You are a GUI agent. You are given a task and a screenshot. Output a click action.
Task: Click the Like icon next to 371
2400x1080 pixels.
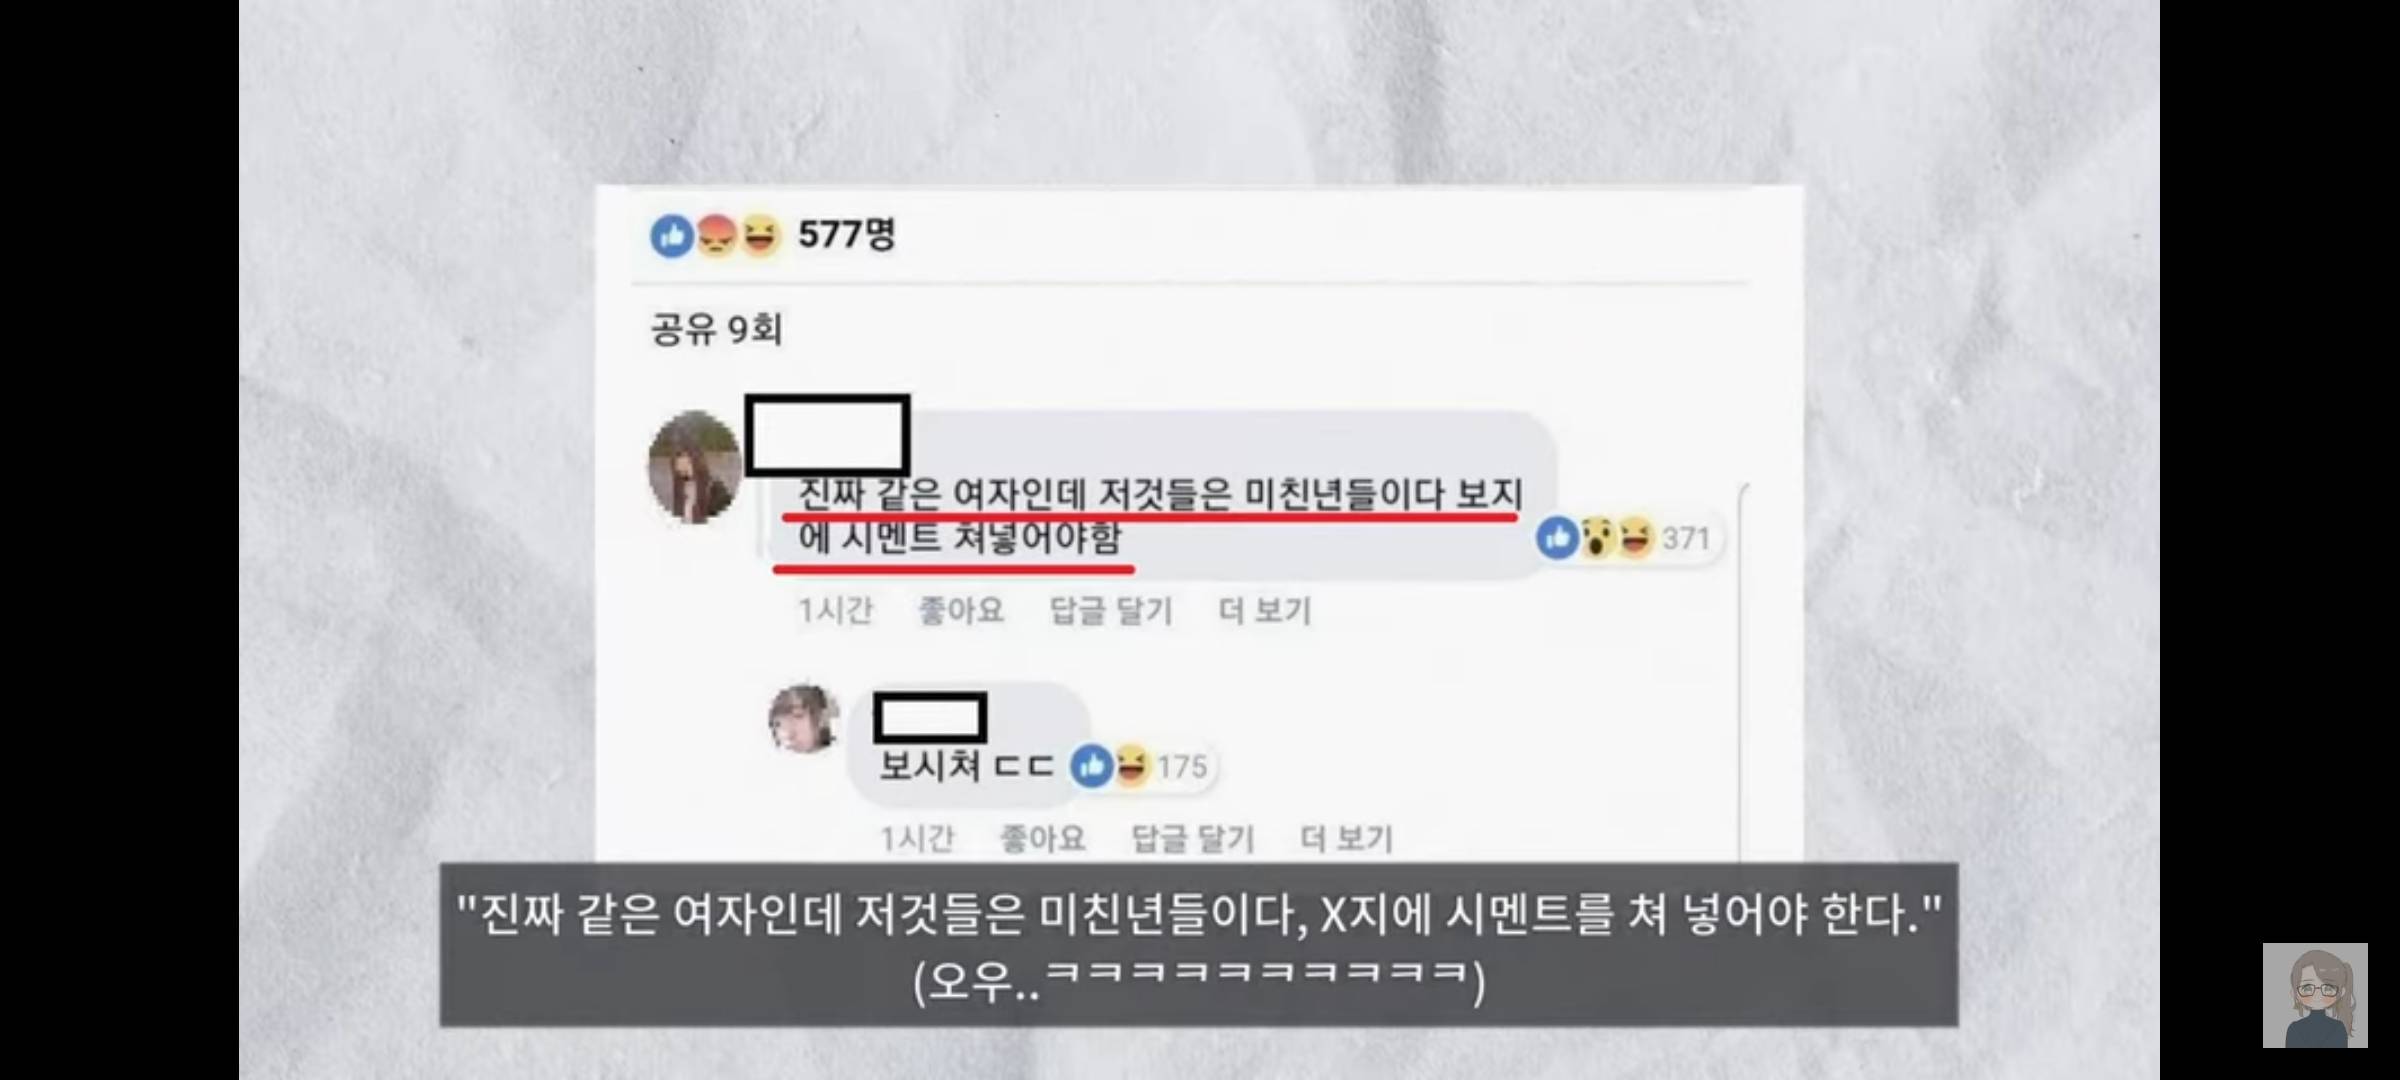click(1557, 538)
